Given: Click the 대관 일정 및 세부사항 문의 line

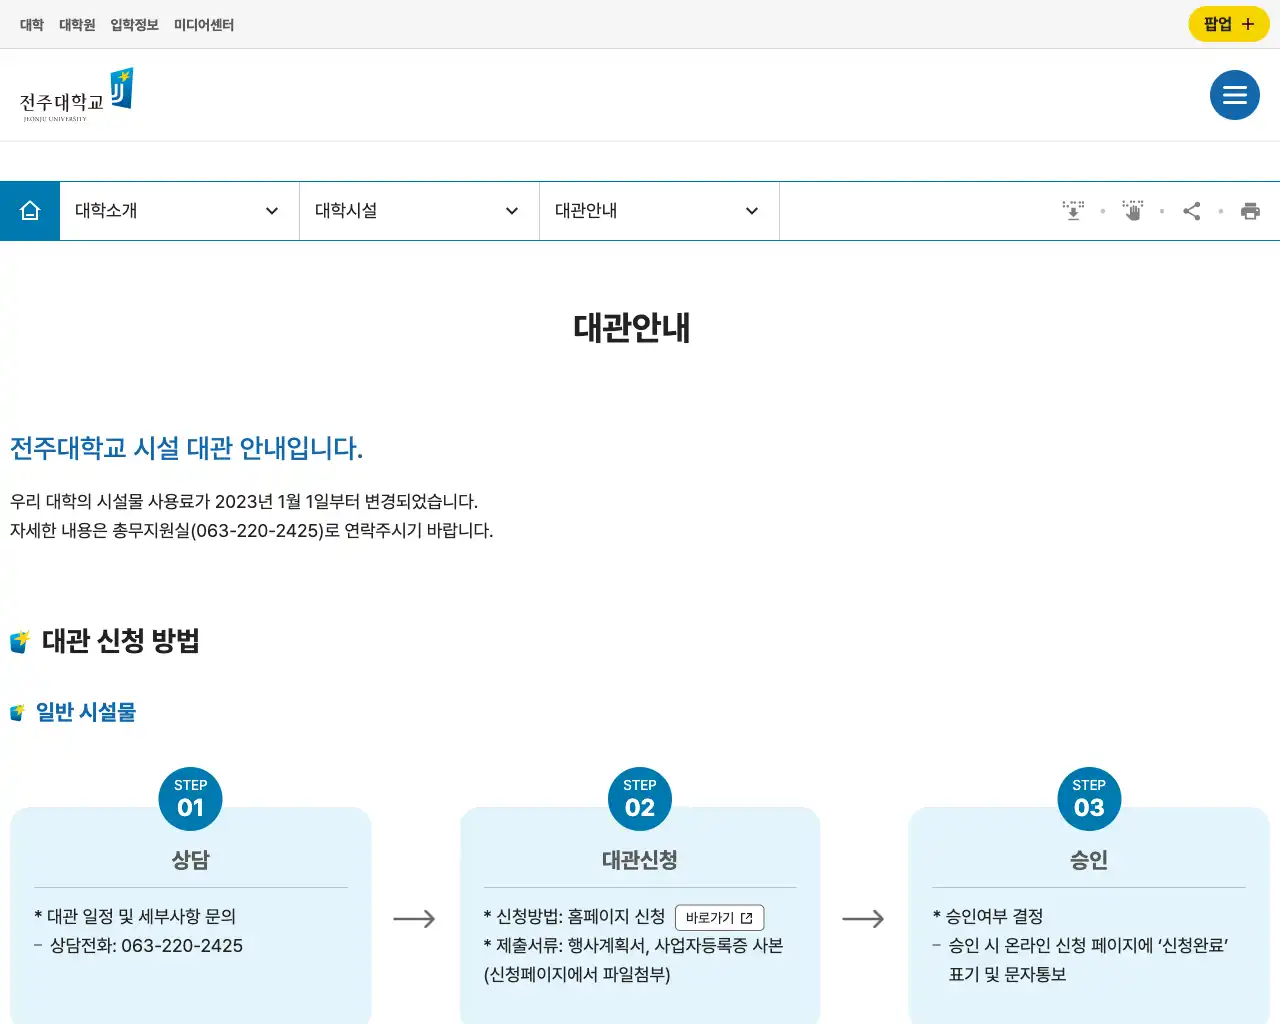Looking at the screenshot, I should [x=135, y=917].
